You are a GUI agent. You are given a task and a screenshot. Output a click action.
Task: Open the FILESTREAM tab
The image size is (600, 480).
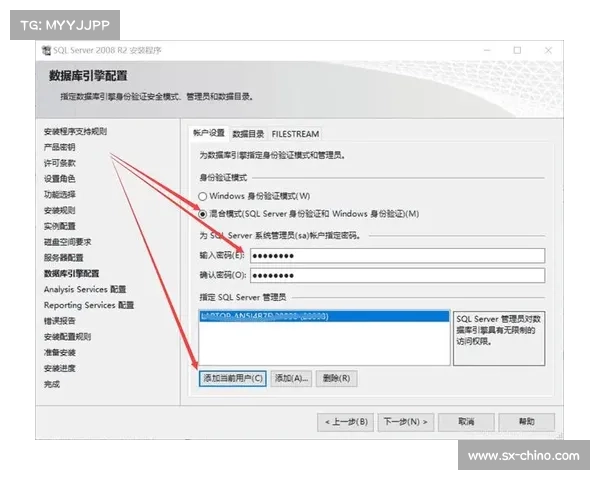coord(295,134)
